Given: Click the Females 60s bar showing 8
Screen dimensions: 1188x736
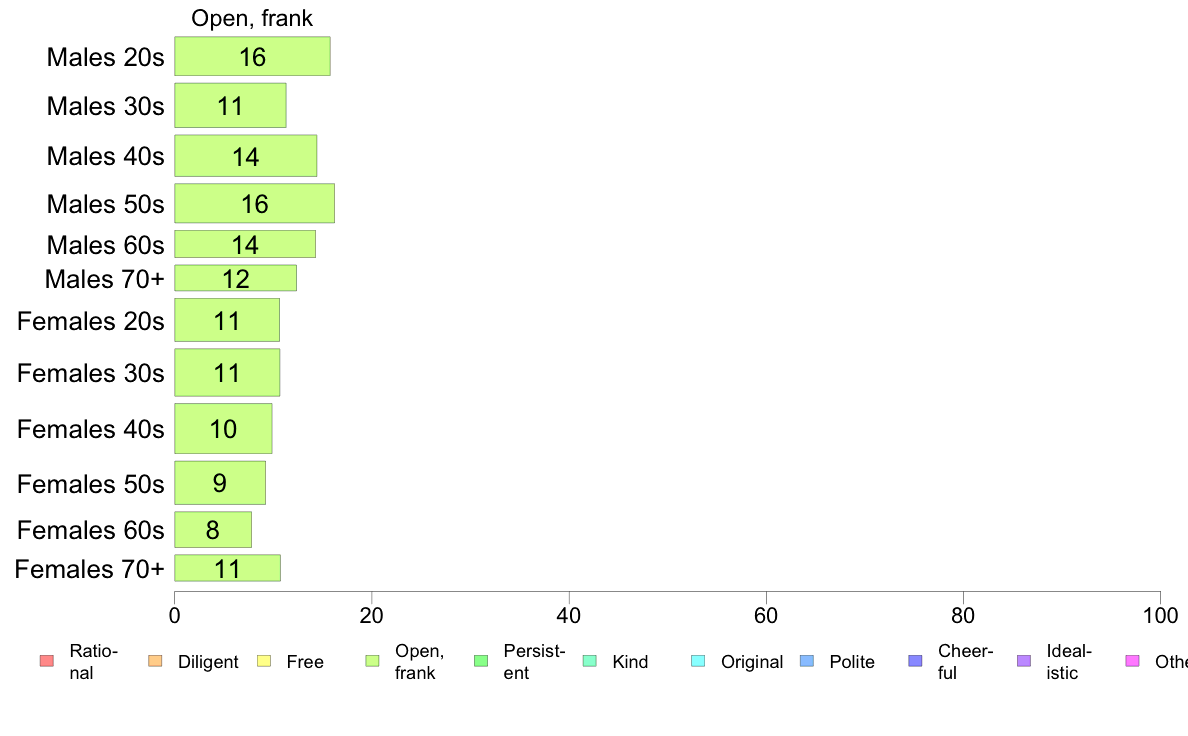Looking at the screenshot, I should (213, 530).
